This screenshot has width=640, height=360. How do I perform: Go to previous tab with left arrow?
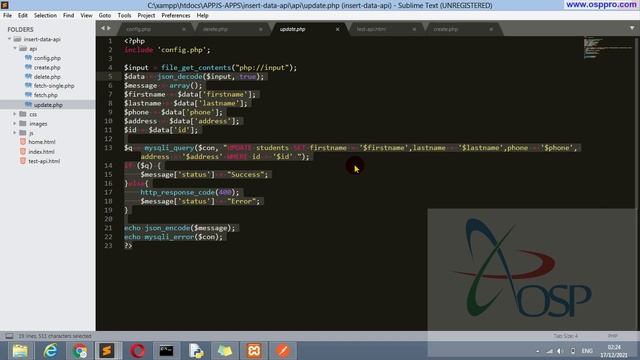point(103,28)
